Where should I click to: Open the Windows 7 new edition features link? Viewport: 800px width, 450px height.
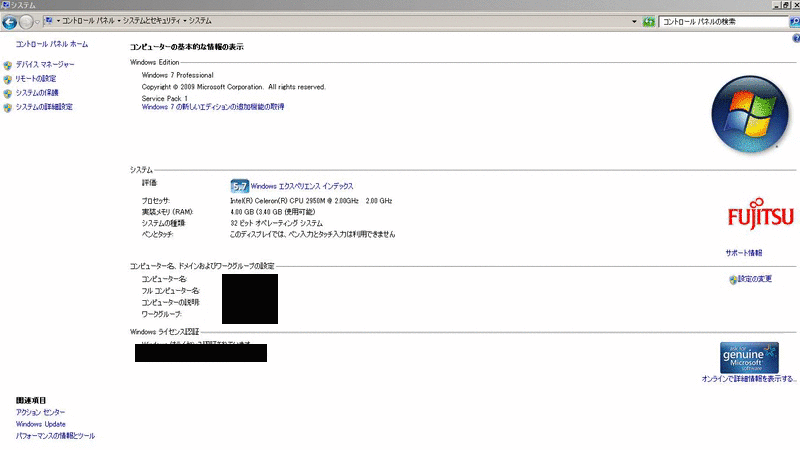(213, 107)
